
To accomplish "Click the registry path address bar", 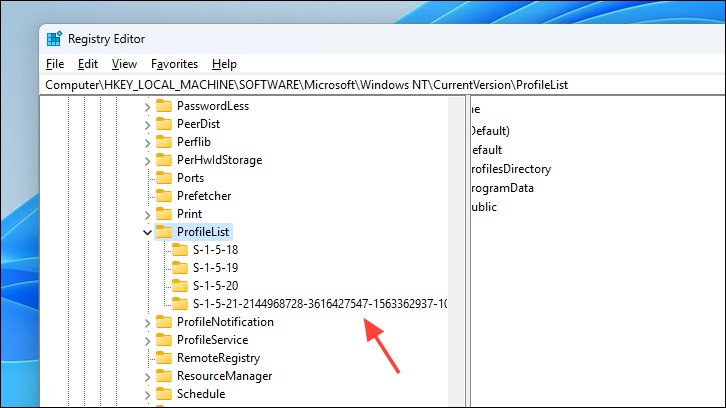I will point(383,85).
